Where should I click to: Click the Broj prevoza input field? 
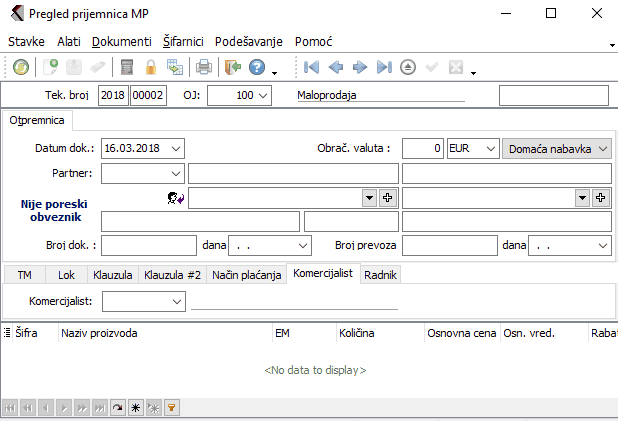(x=450, y=244)
